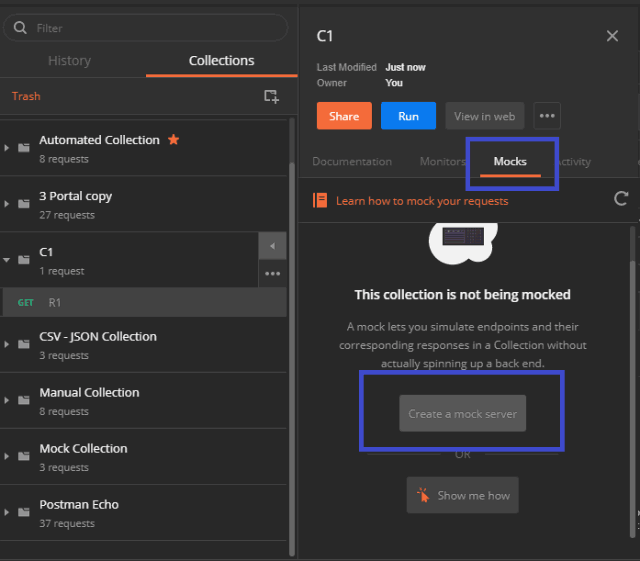Toggle the star on Automated Collection
The height and width of the screenshot is (561, 640).
click(173, 140)
